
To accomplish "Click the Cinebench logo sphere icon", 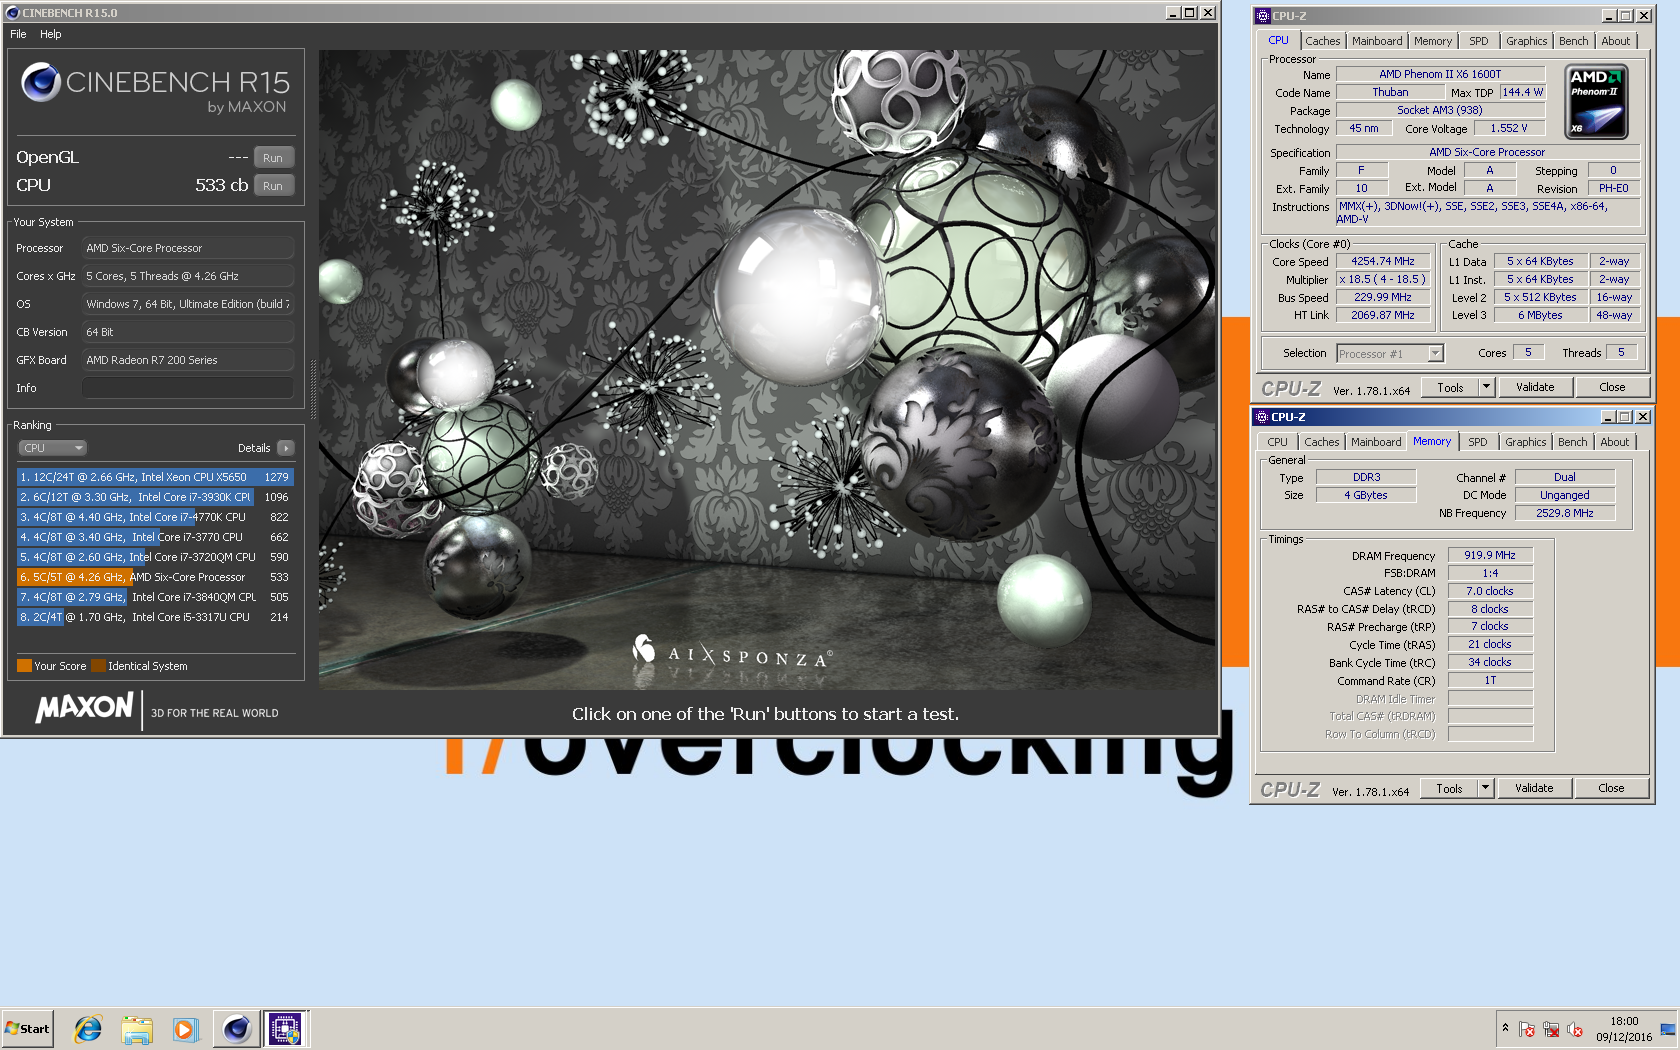I will click(x=41, y=82).
